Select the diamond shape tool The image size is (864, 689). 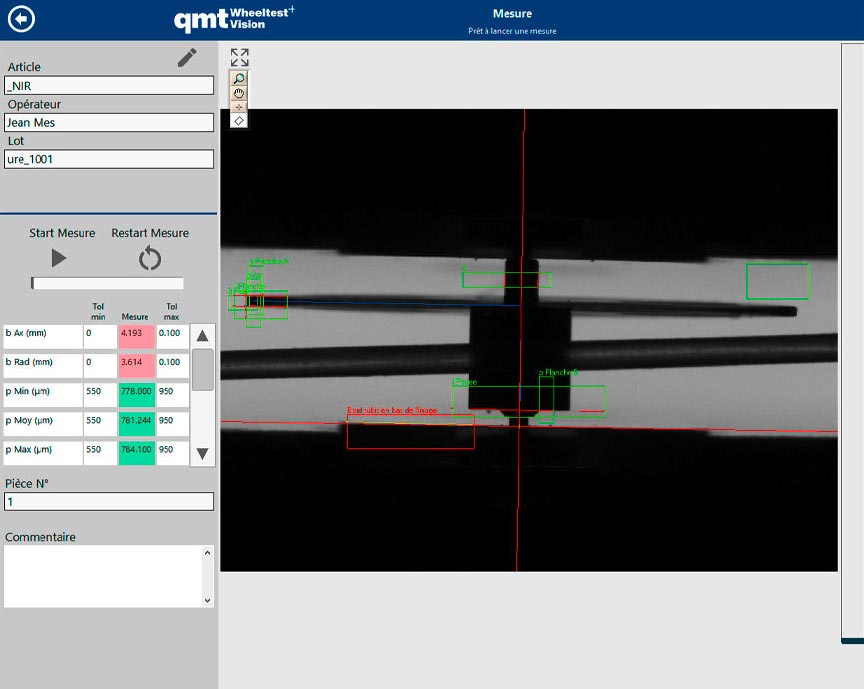(x=239, y=120)
